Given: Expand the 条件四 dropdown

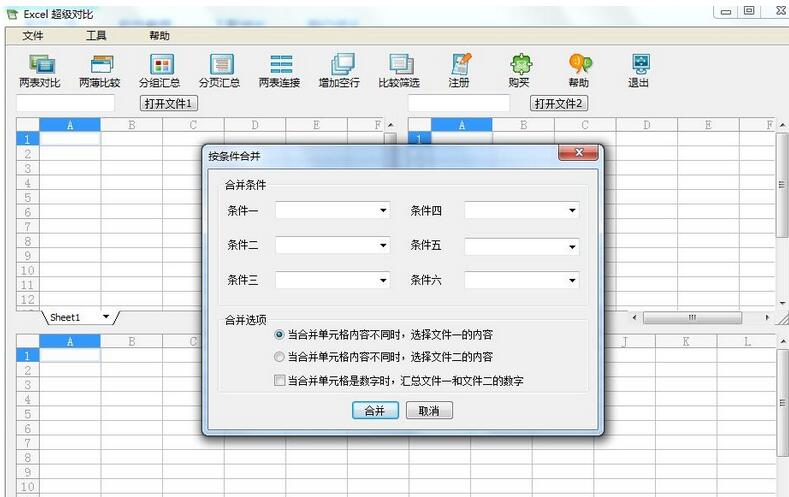Looking at the screenshot, I should pos(572,210).
